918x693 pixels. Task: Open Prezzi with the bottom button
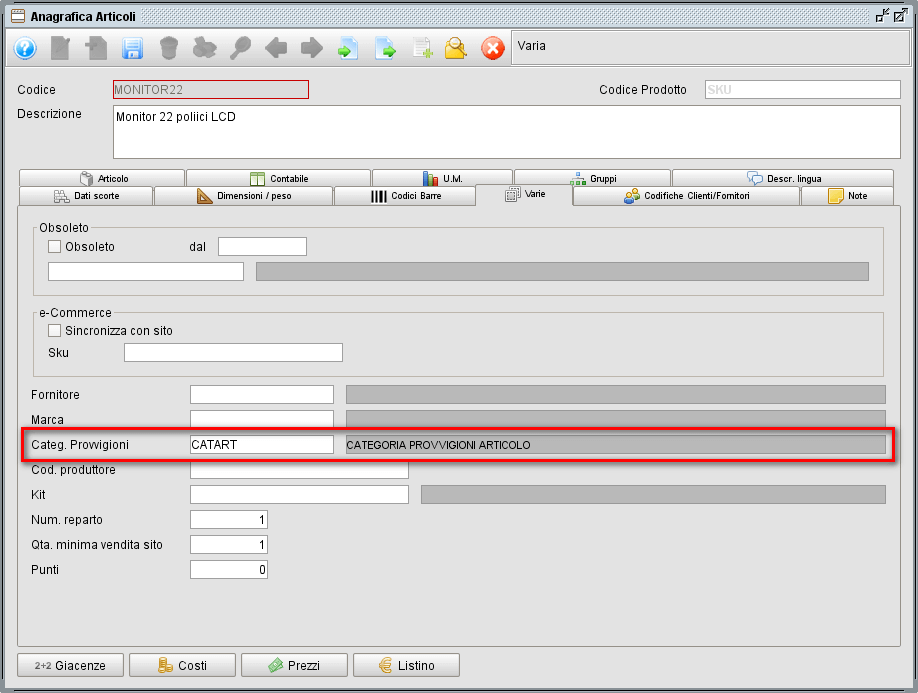pos(294,665)
